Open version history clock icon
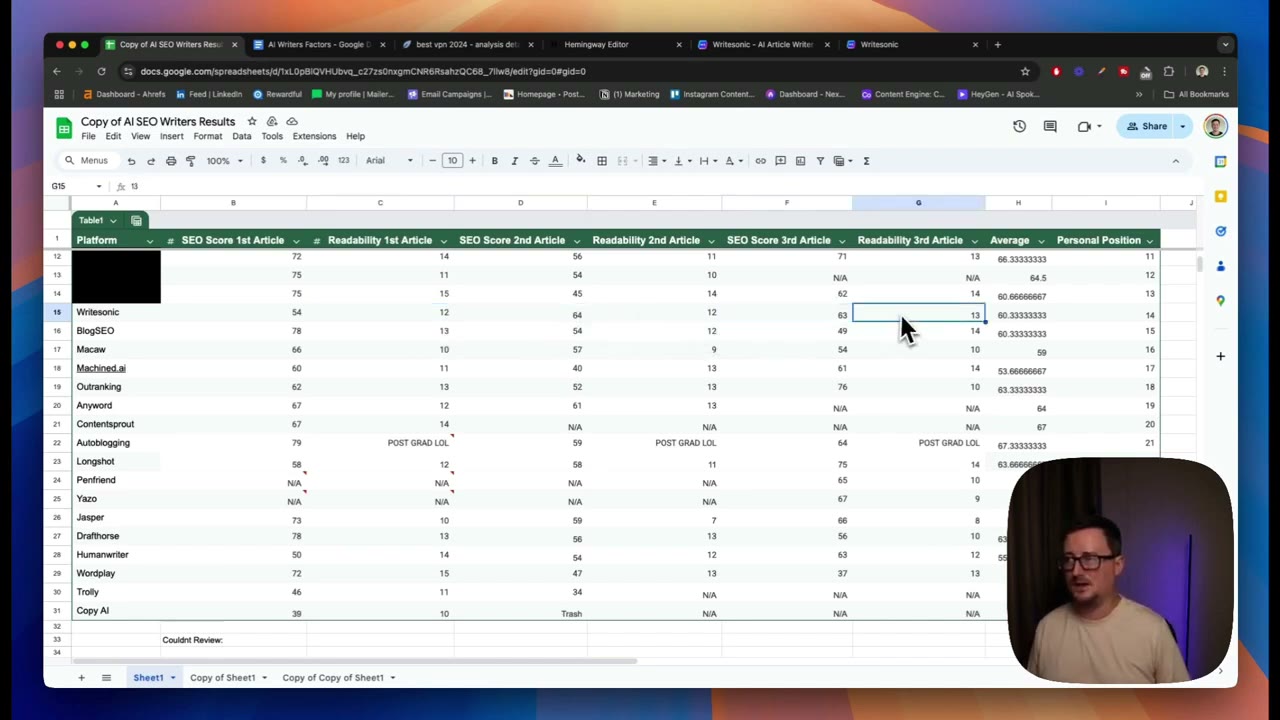 [1019, 126]
